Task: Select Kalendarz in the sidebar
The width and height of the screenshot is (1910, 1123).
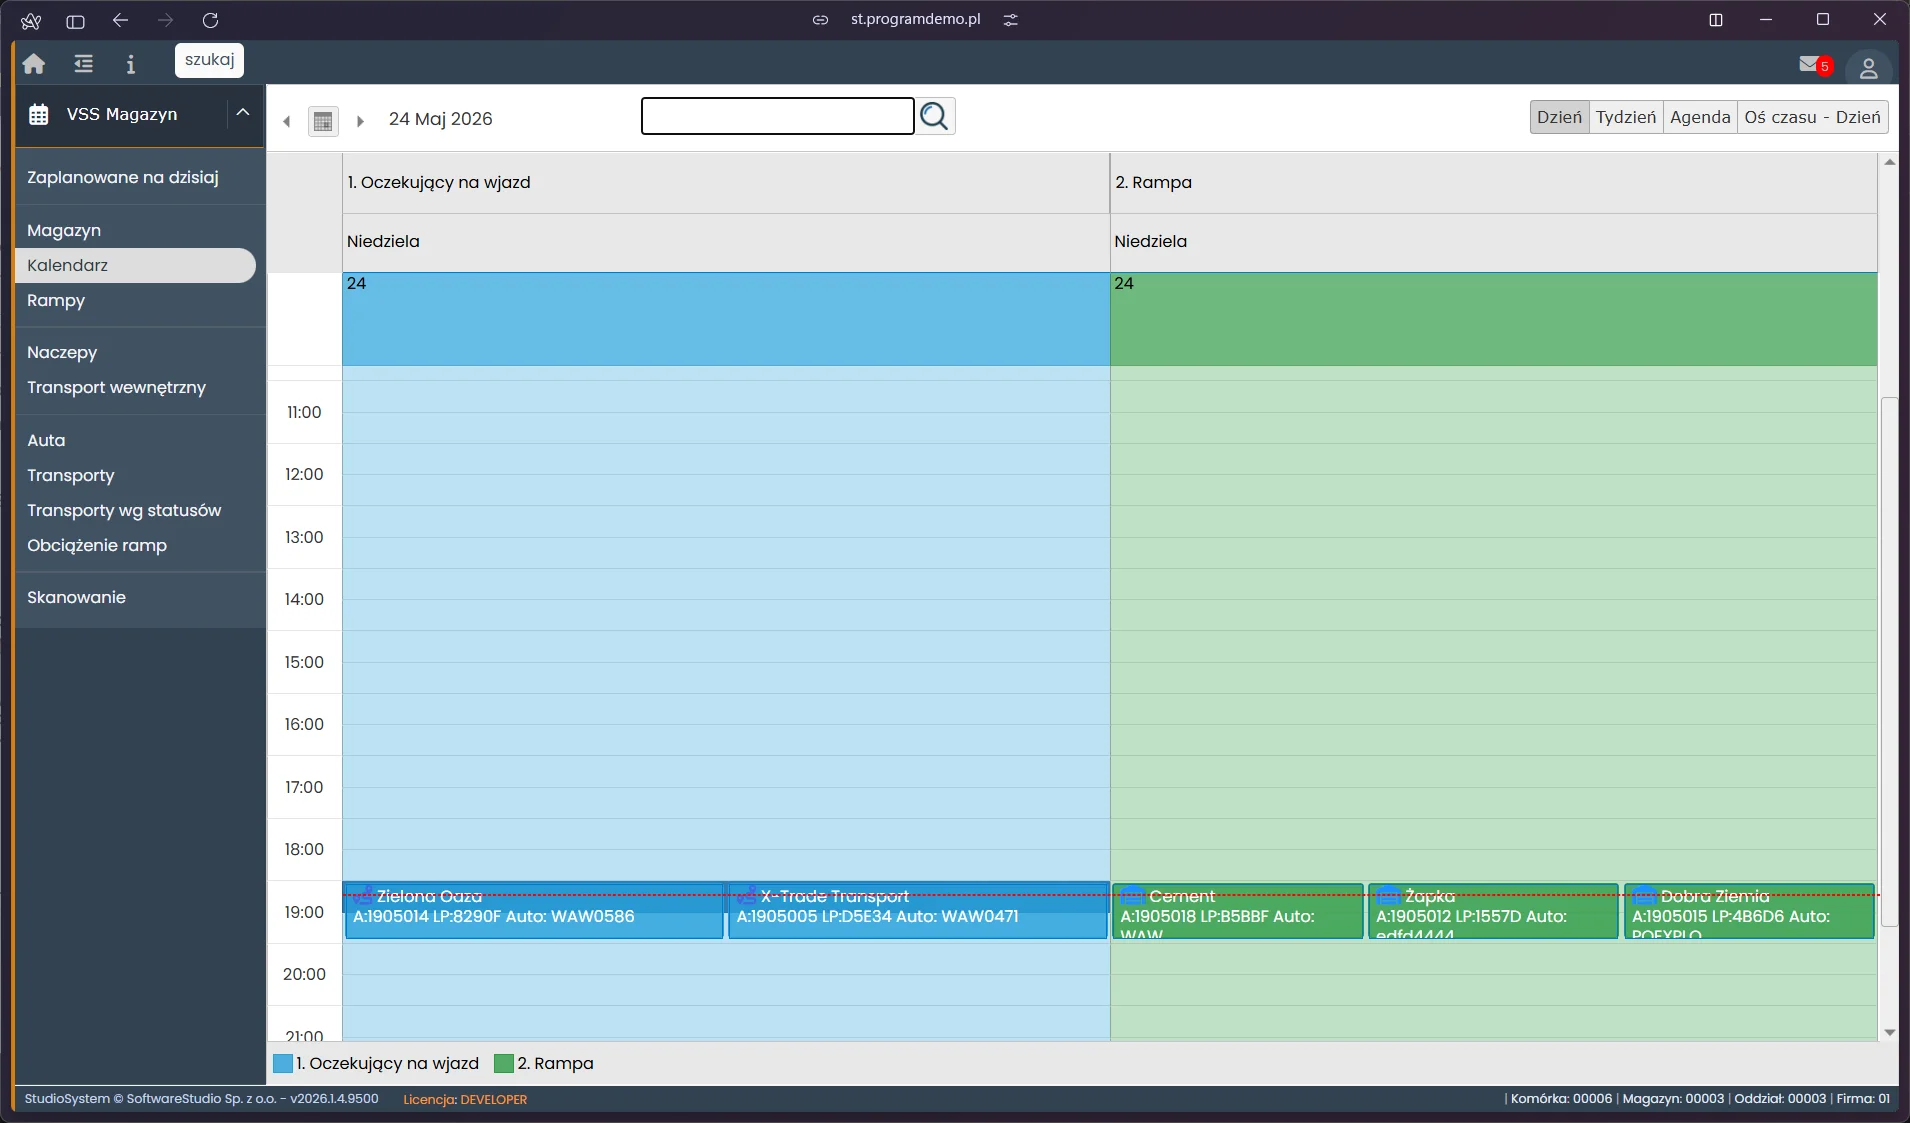Action: (x=135, y=265)
